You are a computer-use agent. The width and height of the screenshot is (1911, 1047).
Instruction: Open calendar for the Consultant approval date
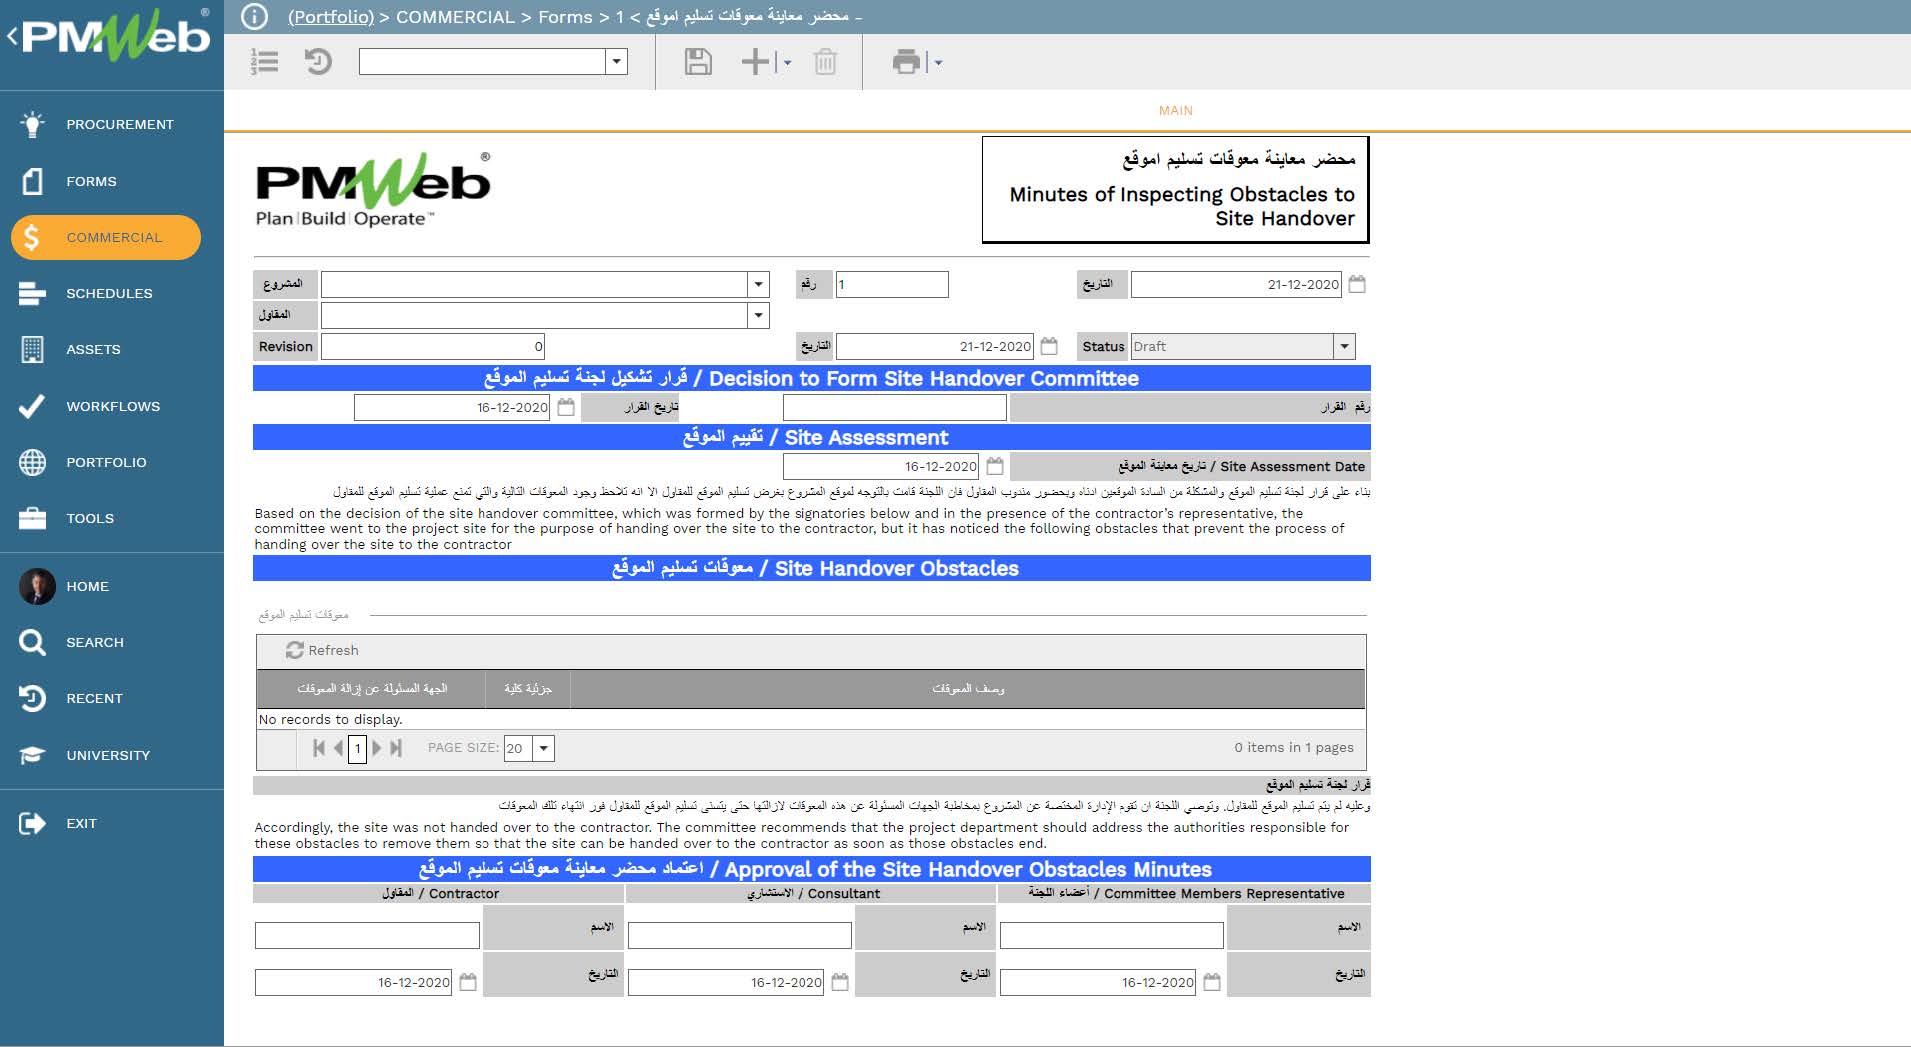[x=840, y=982]
